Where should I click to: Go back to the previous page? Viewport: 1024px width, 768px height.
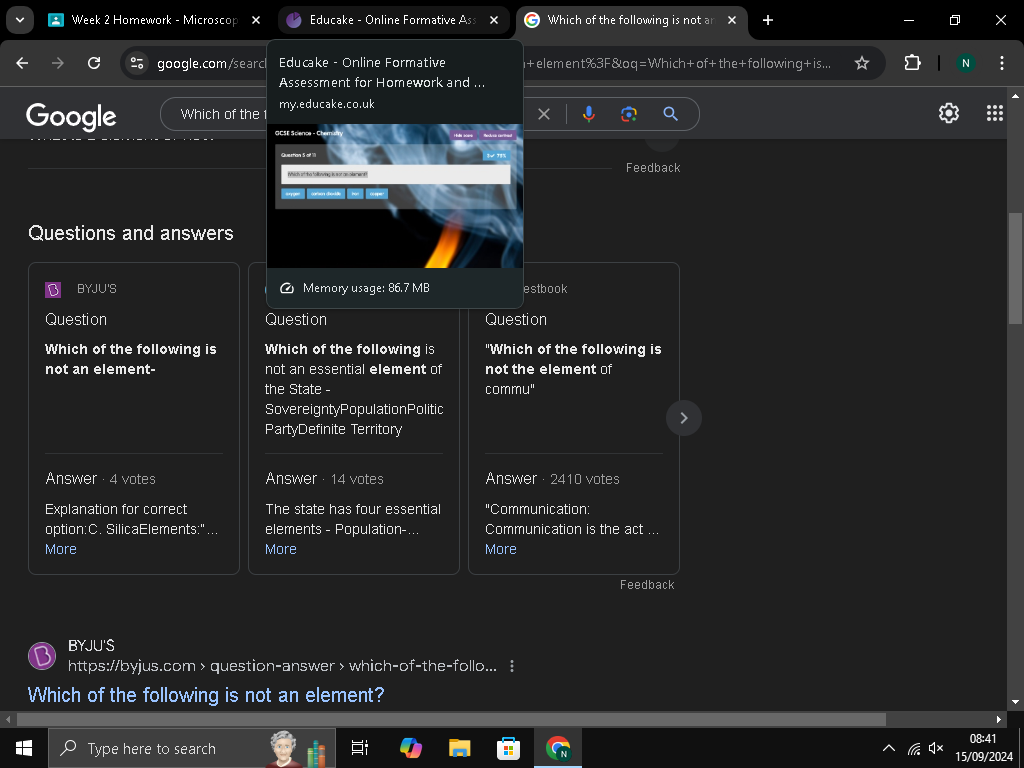(x=22, y=63)
